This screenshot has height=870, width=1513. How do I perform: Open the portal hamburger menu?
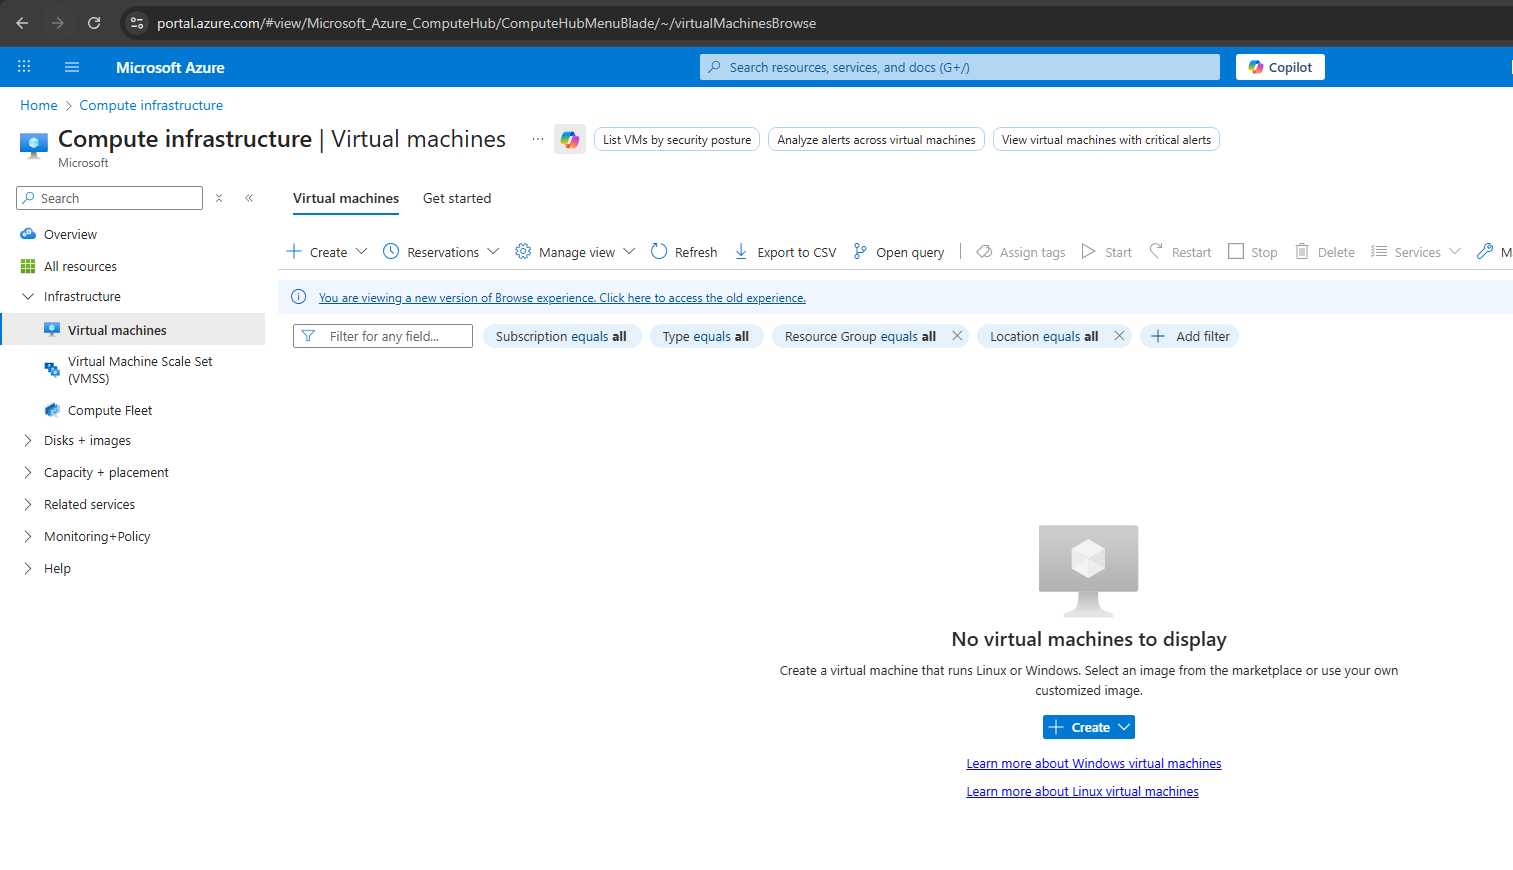click(72, 67)
